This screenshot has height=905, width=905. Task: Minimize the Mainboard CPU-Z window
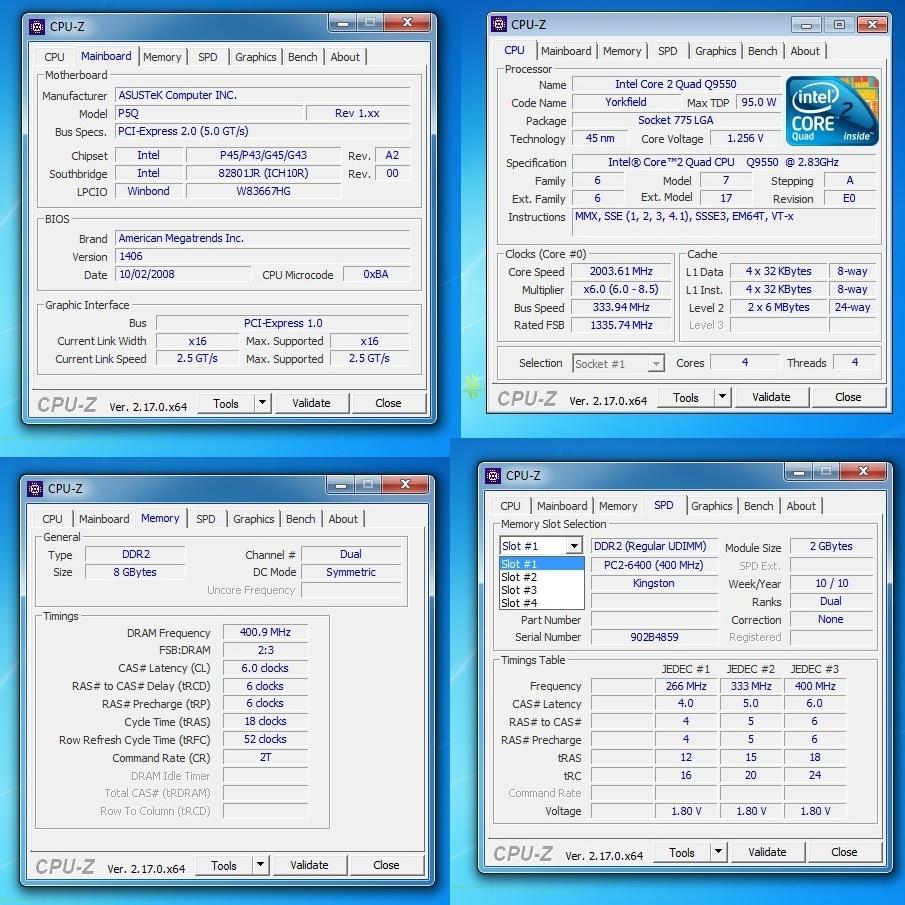pyautogui.click(x=343, y=23)
